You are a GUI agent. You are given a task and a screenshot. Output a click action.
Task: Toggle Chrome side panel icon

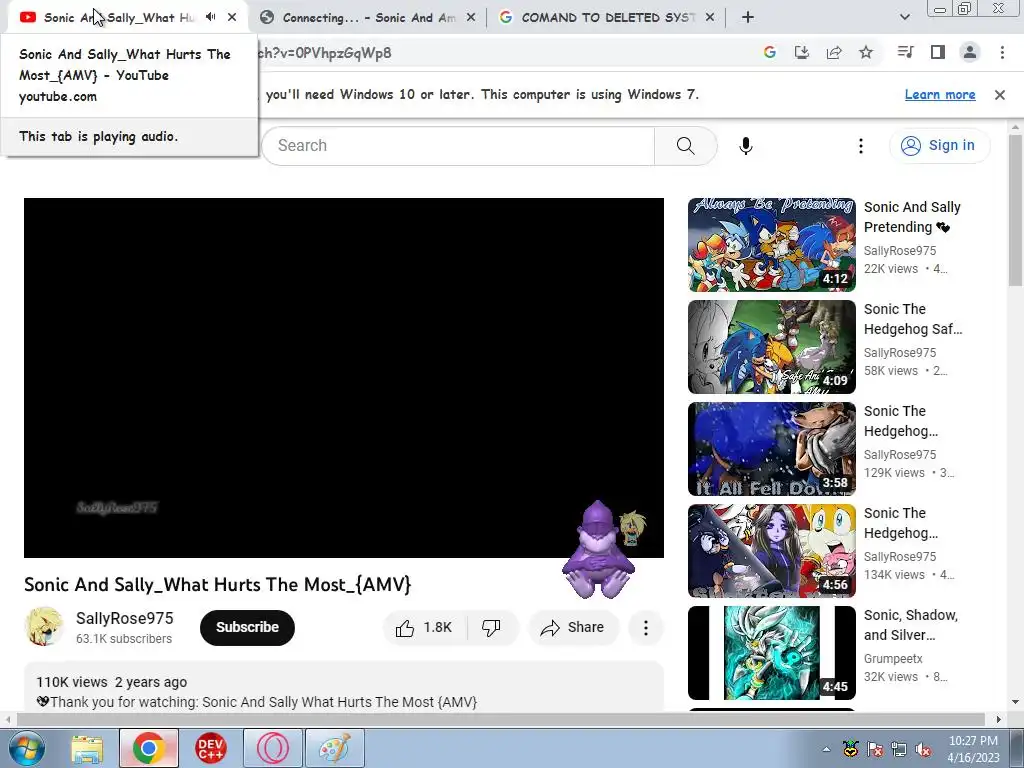938,52
